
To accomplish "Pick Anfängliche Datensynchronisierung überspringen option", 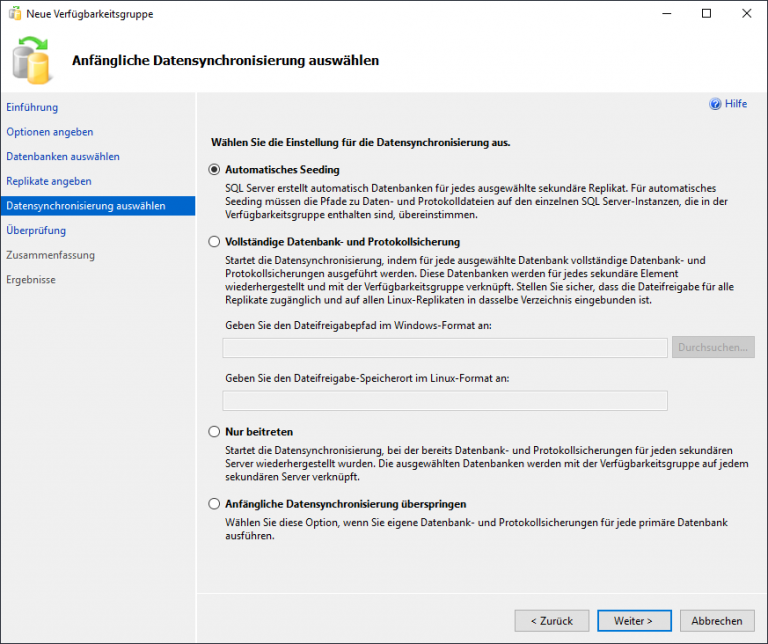I will click(214, 504).
